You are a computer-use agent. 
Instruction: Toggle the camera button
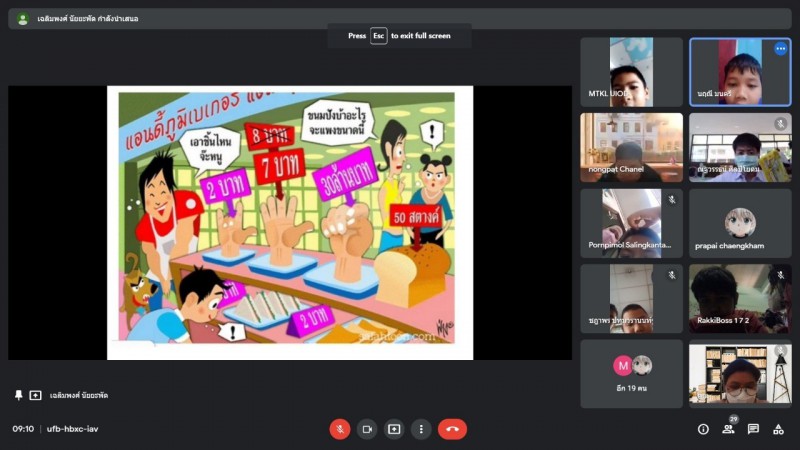[x=367, y=429]
